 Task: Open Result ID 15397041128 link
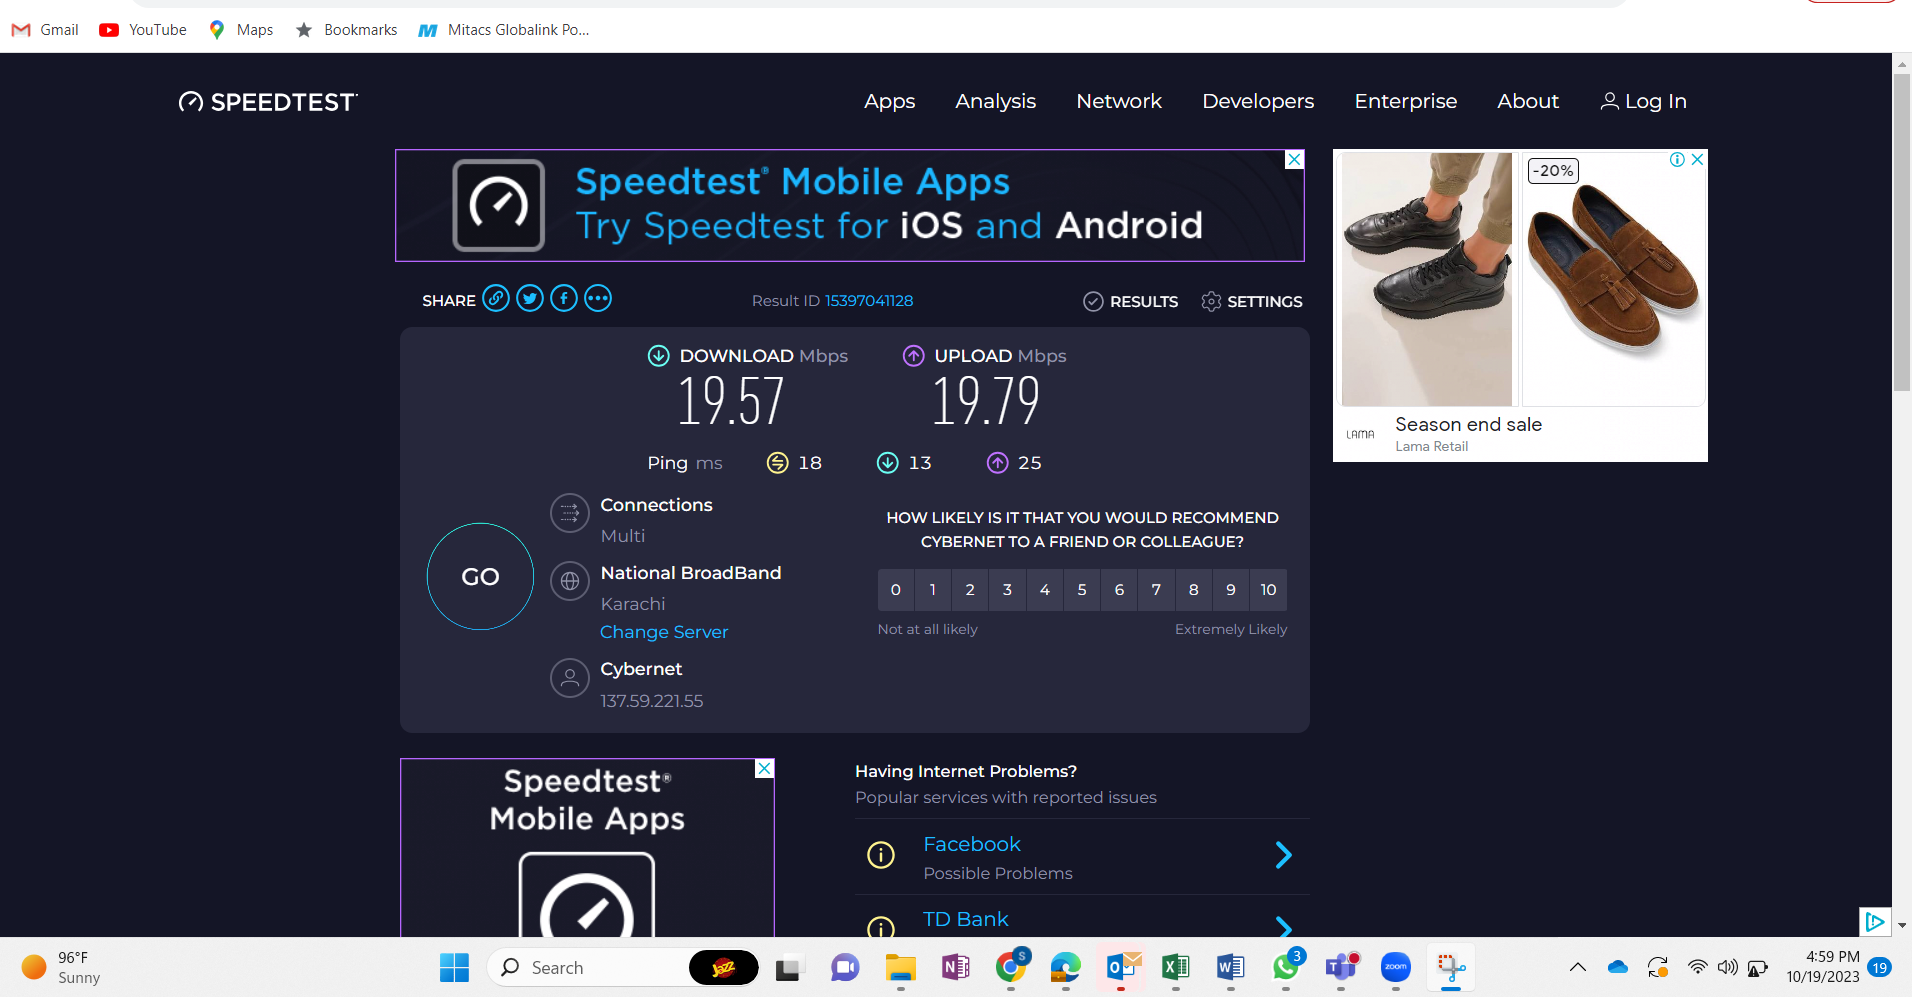[868, 300]
